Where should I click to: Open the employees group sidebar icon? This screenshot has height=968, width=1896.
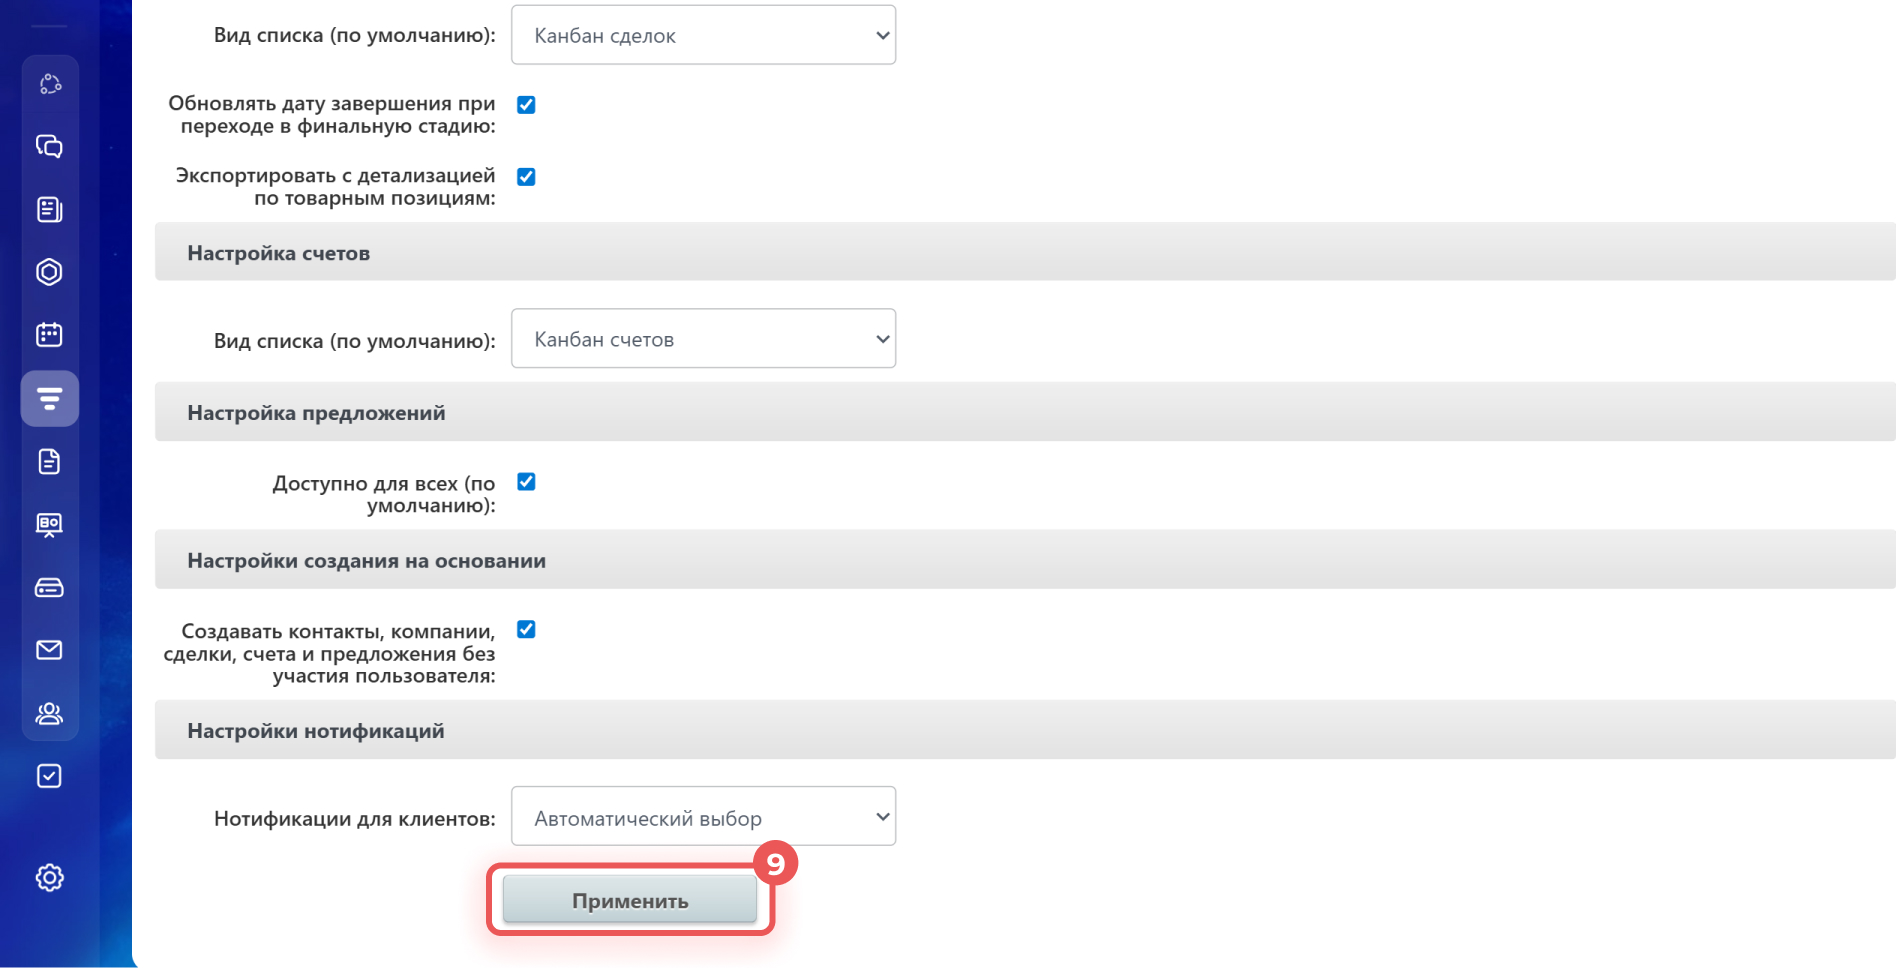49,713
